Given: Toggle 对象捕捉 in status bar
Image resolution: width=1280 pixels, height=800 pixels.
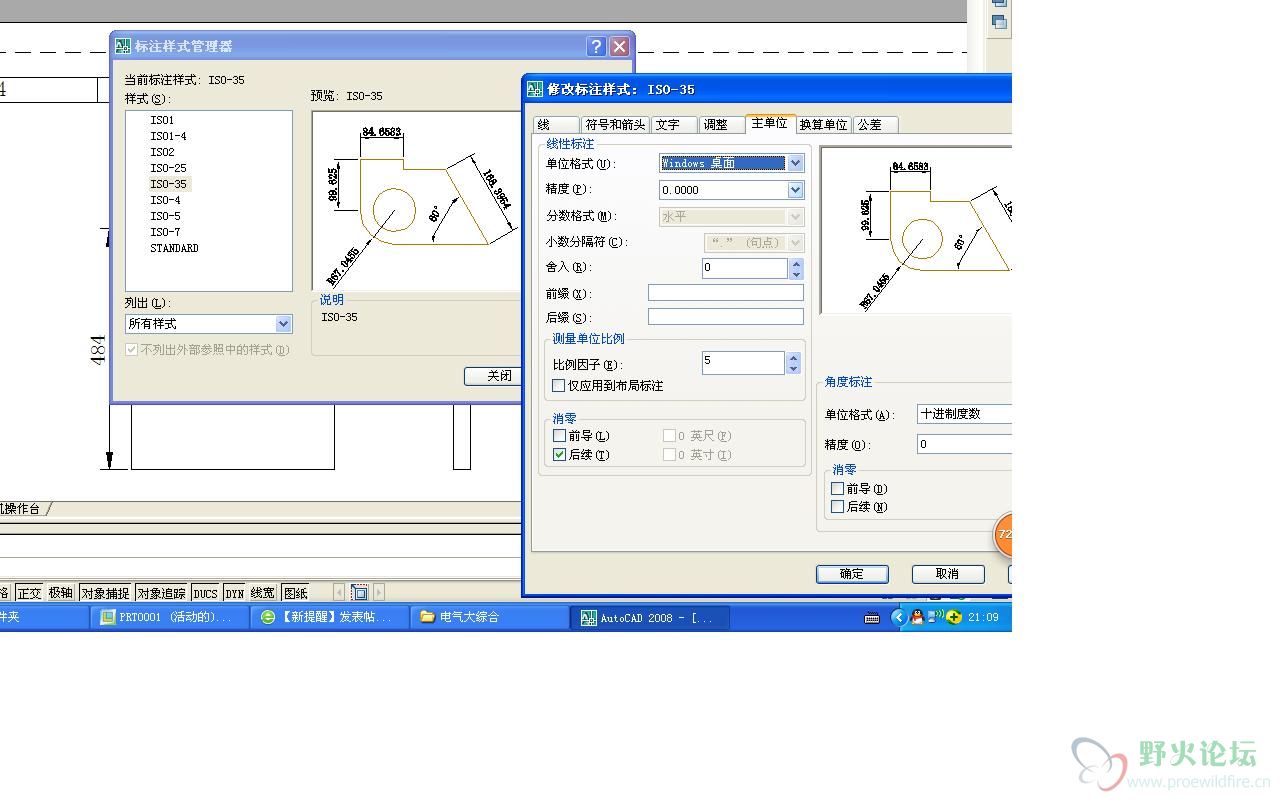Looking at the screenshot, I should pos(105,593).
